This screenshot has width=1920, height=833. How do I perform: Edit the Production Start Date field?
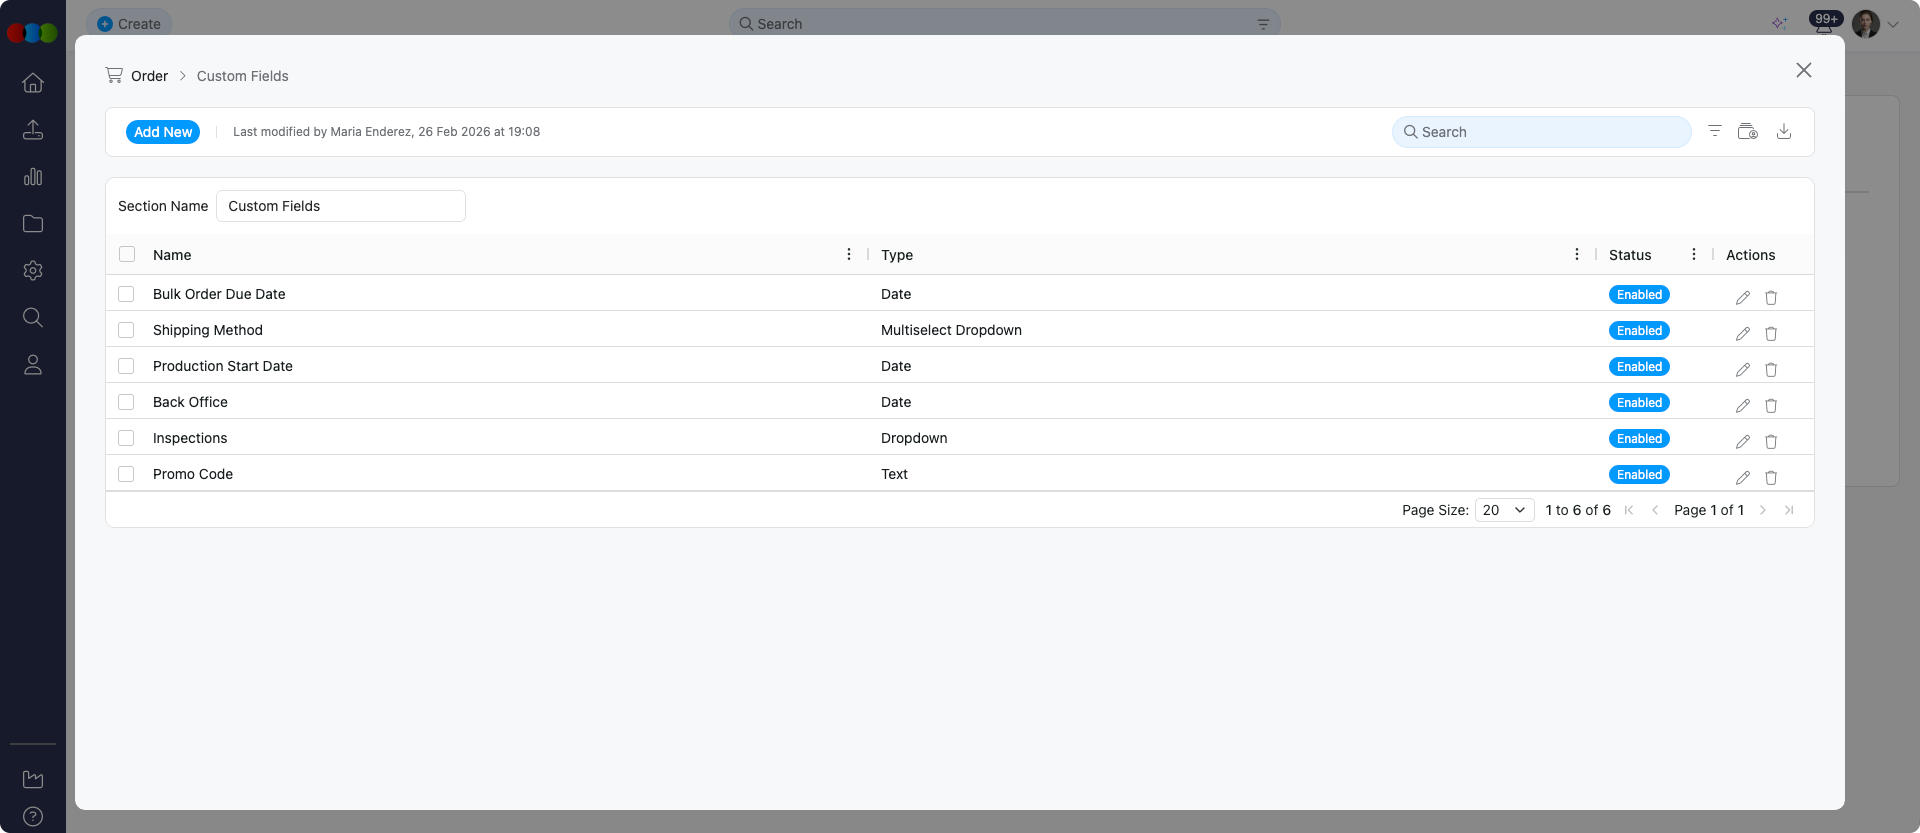[1743, 370]
